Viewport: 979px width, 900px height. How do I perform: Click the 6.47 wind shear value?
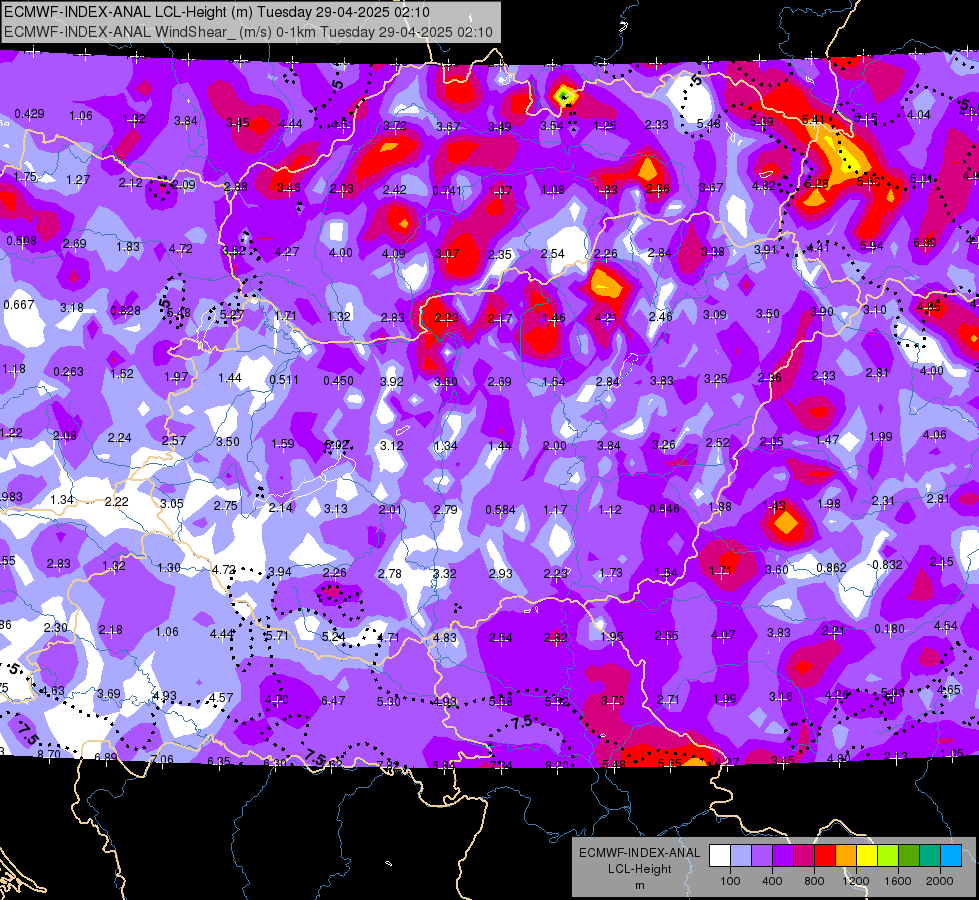(333, 701)
